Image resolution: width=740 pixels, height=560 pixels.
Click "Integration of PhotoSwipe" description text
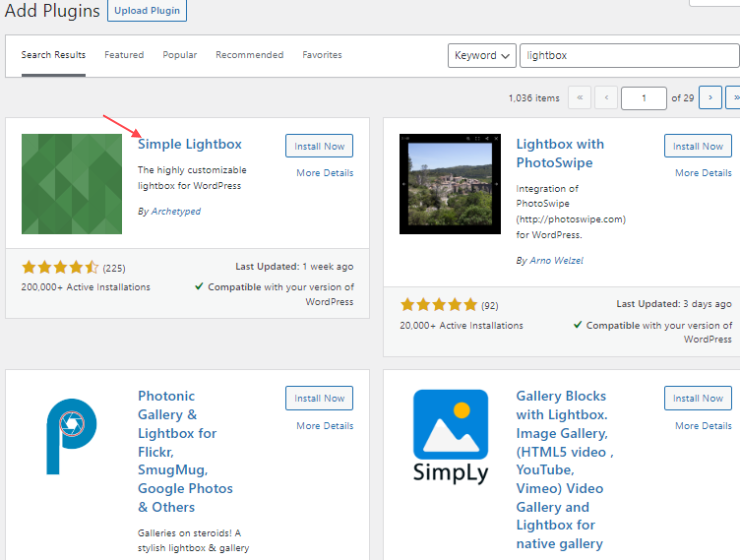point(571,211)
